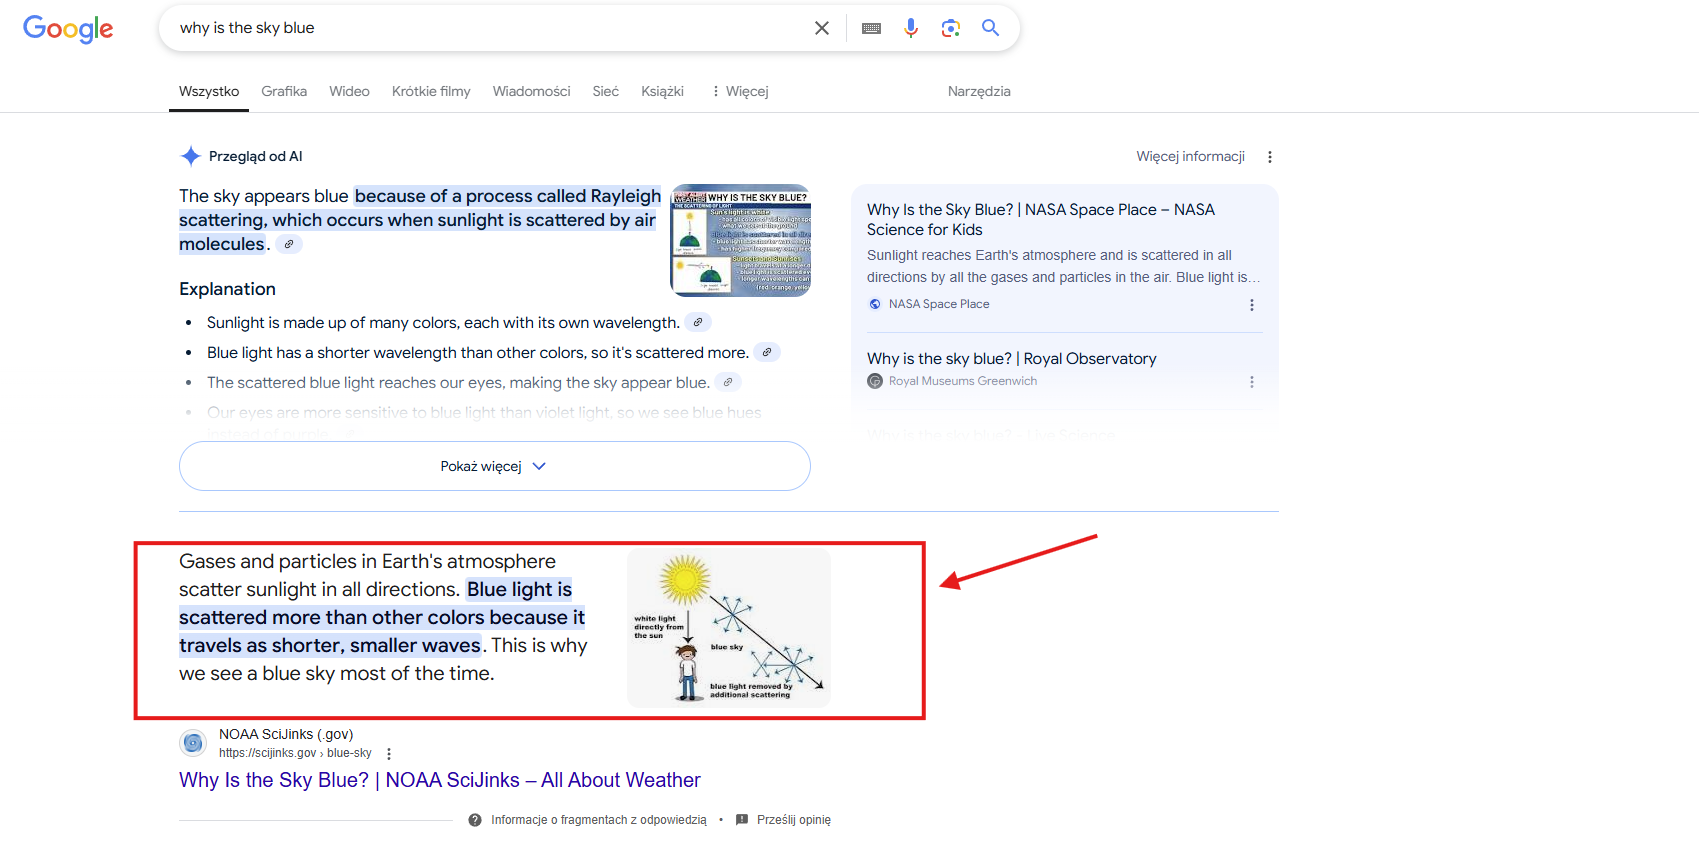The height and width of the screenshot is (847, 1699).
Task: Click 'Przegląd od AI' label
Action: pos(255,156)
